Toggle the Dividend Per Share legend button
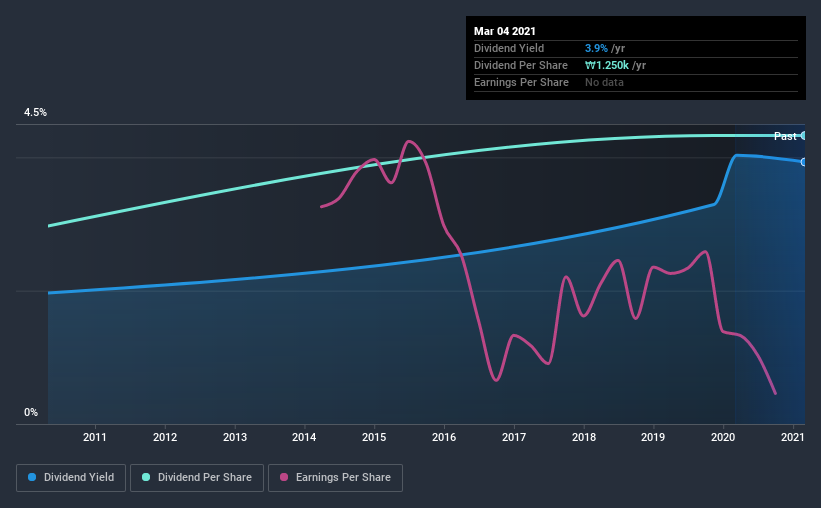Image resolution: width=821 pixels, height=508 pixels. [x=197, y=478]
